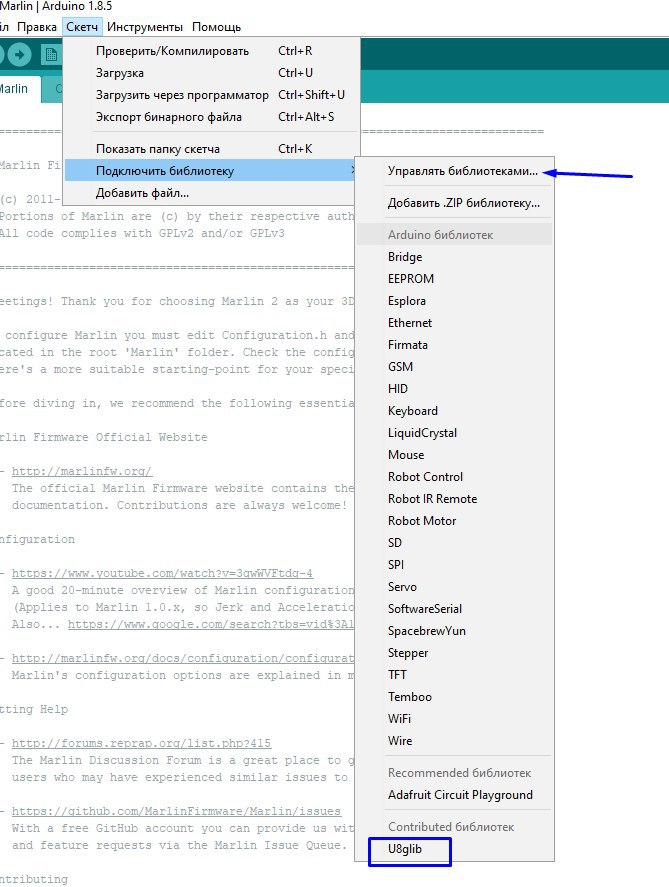Select Экспорт бинарного файла

tap(212, 117)
